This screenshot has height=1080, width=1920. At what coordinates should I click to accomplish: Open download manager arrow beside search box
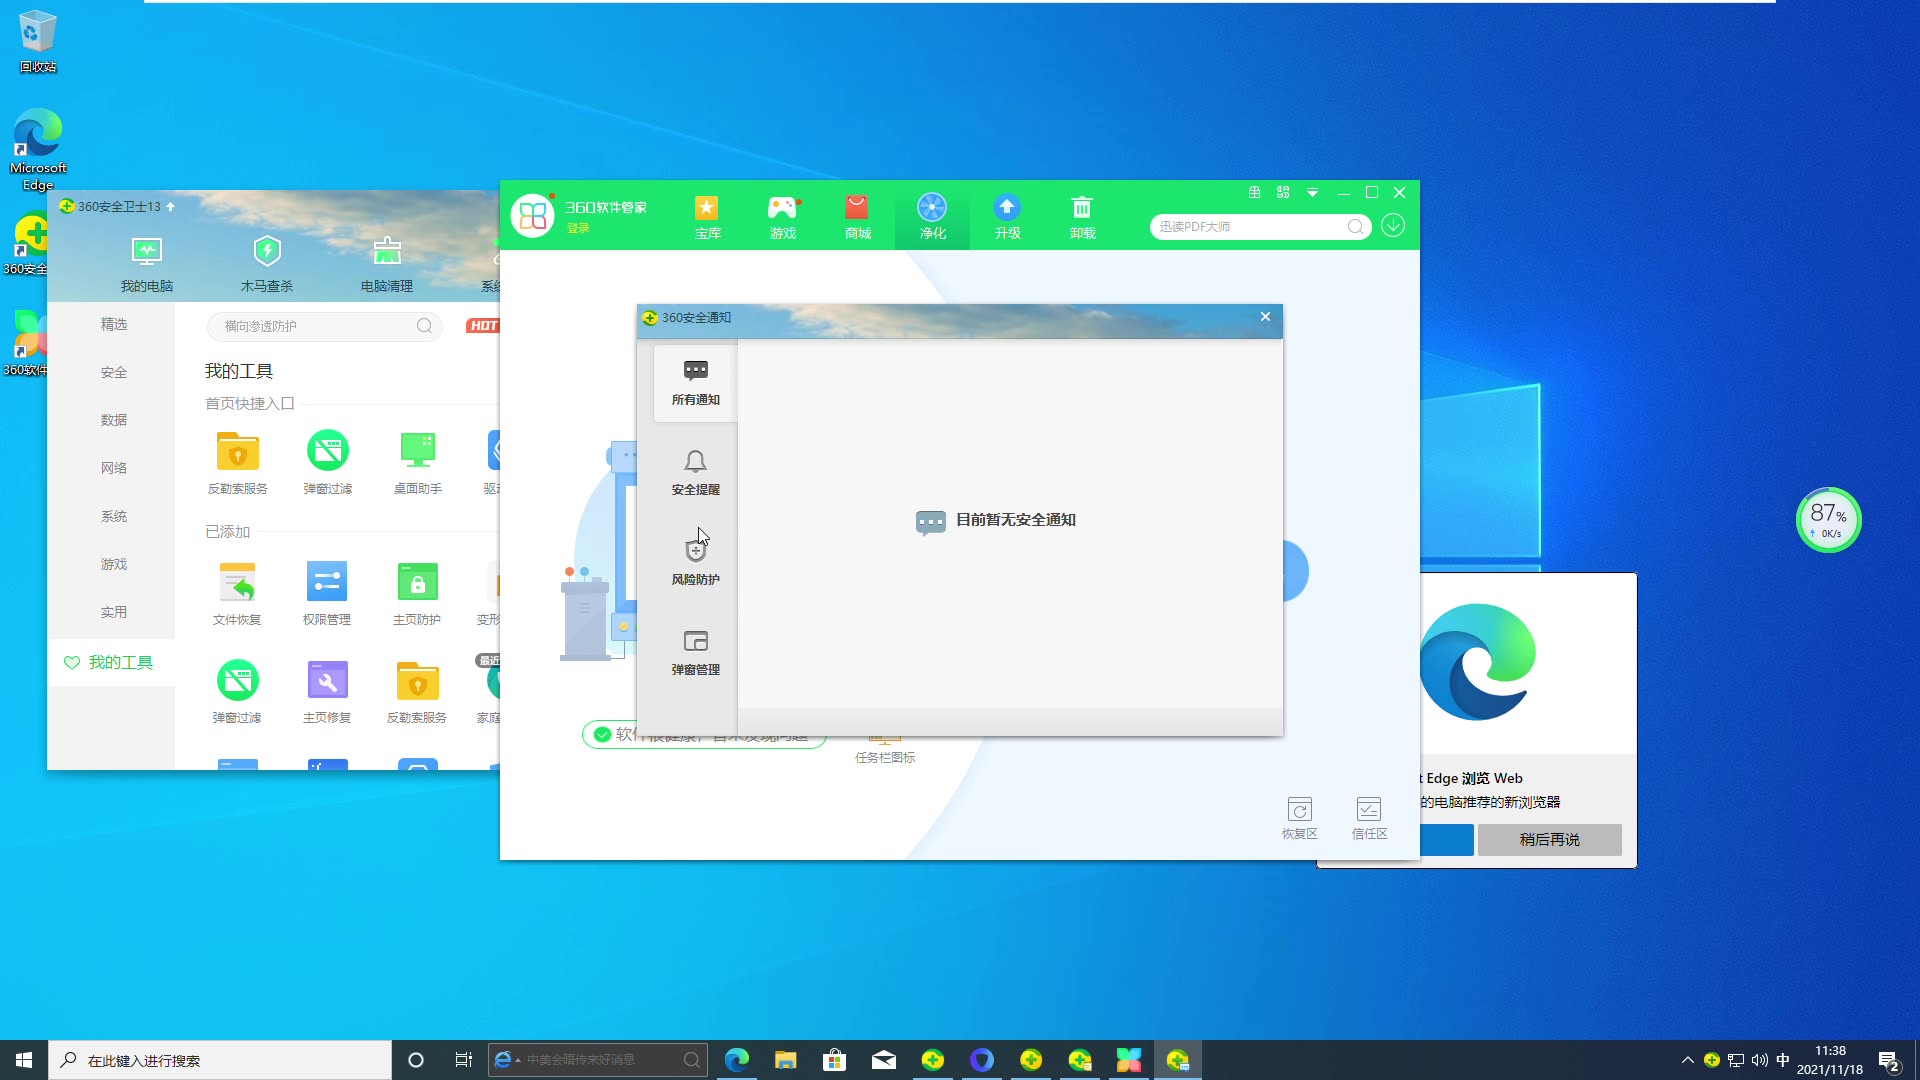click(1392, 226)
